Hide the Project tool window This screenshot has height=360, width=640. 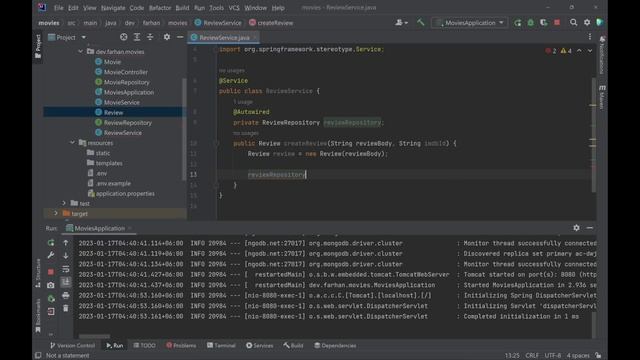click(x=180, y=37)
